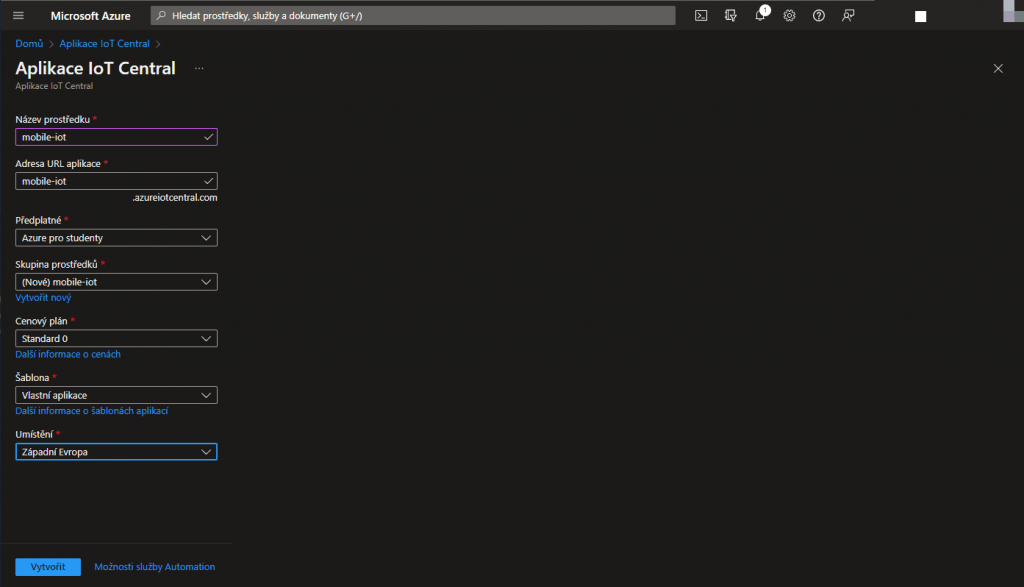Click the feedback icon in header

[x=848, y=15]
